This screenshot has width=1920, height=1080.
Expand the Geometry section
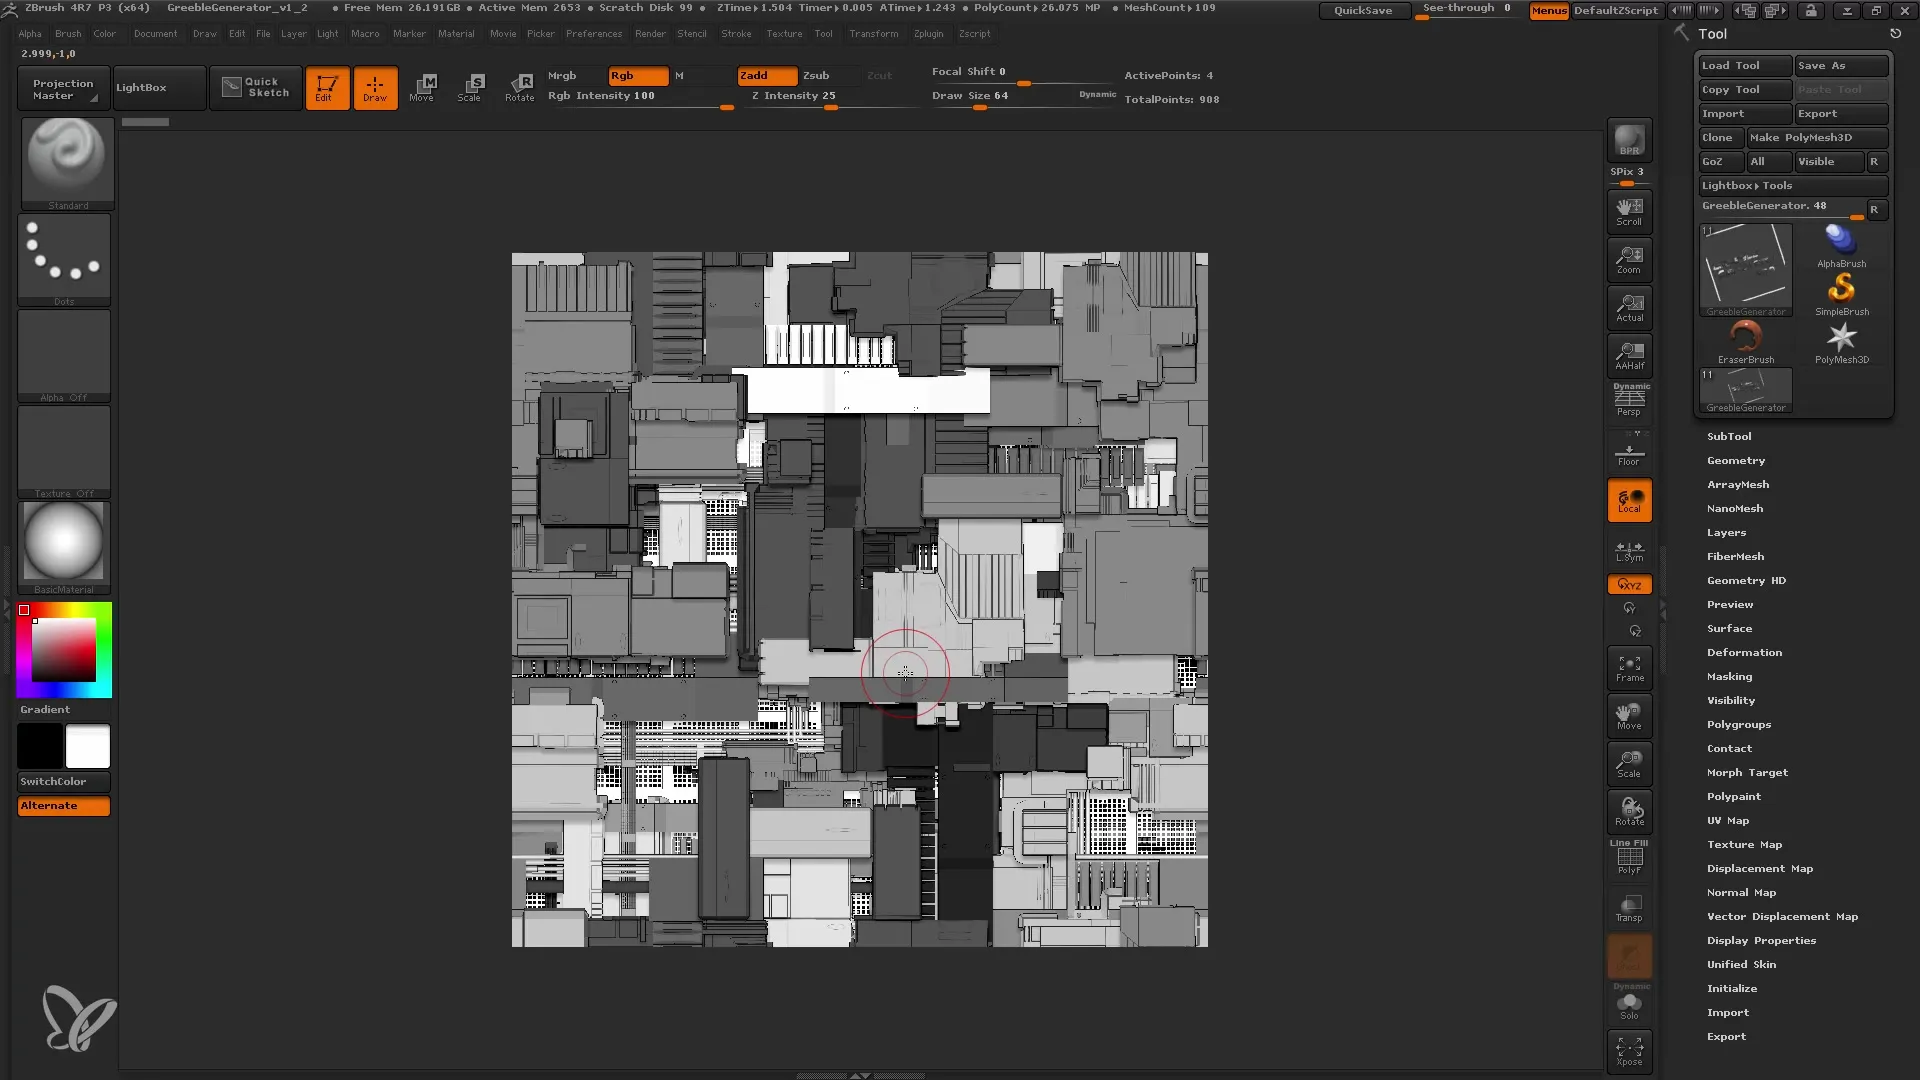pos(1735,460)
